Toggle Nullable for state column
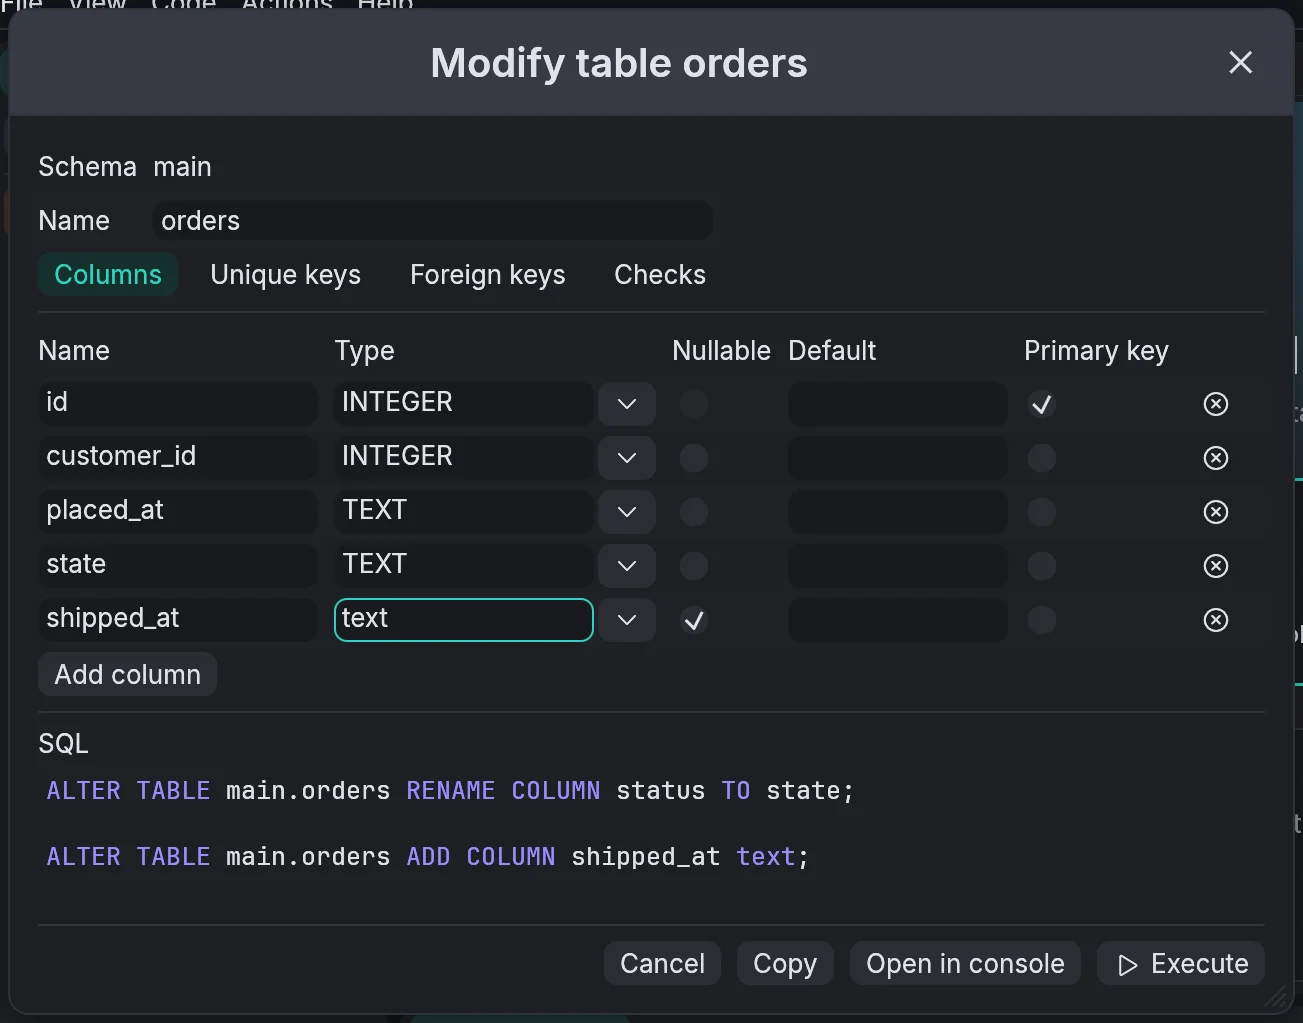 click(x=694, y=566)
